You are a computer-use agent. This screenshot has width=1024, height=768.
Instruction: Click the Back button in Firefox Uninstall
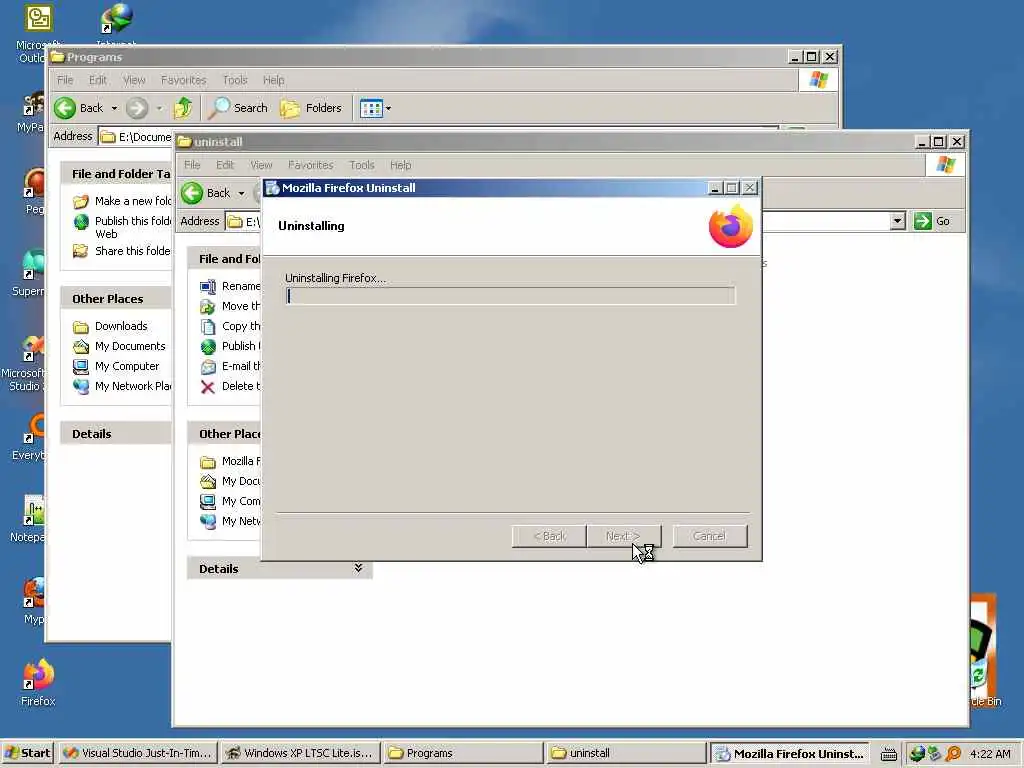pyautogui.click(x=549, y=536)
